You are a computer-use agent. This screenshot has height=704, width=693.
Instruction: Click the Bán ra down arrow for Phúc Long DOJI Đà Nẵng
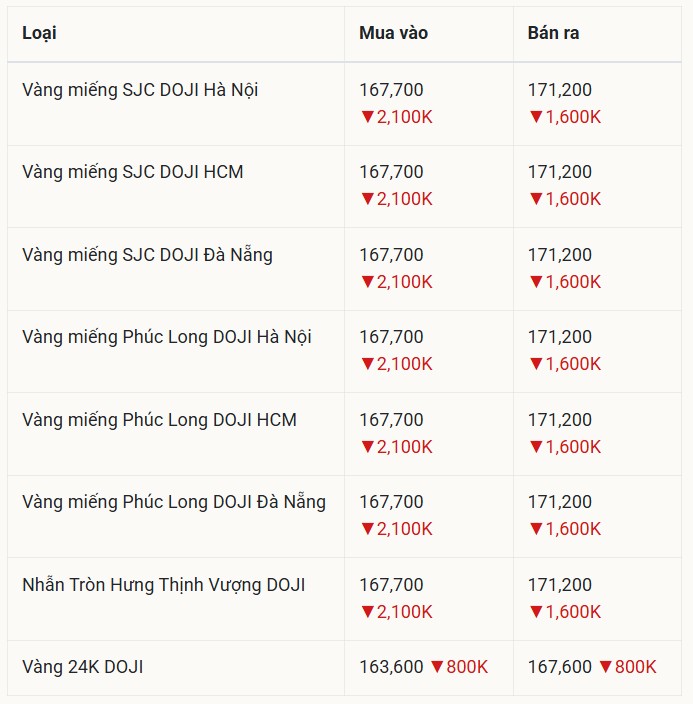coord(535,530)
